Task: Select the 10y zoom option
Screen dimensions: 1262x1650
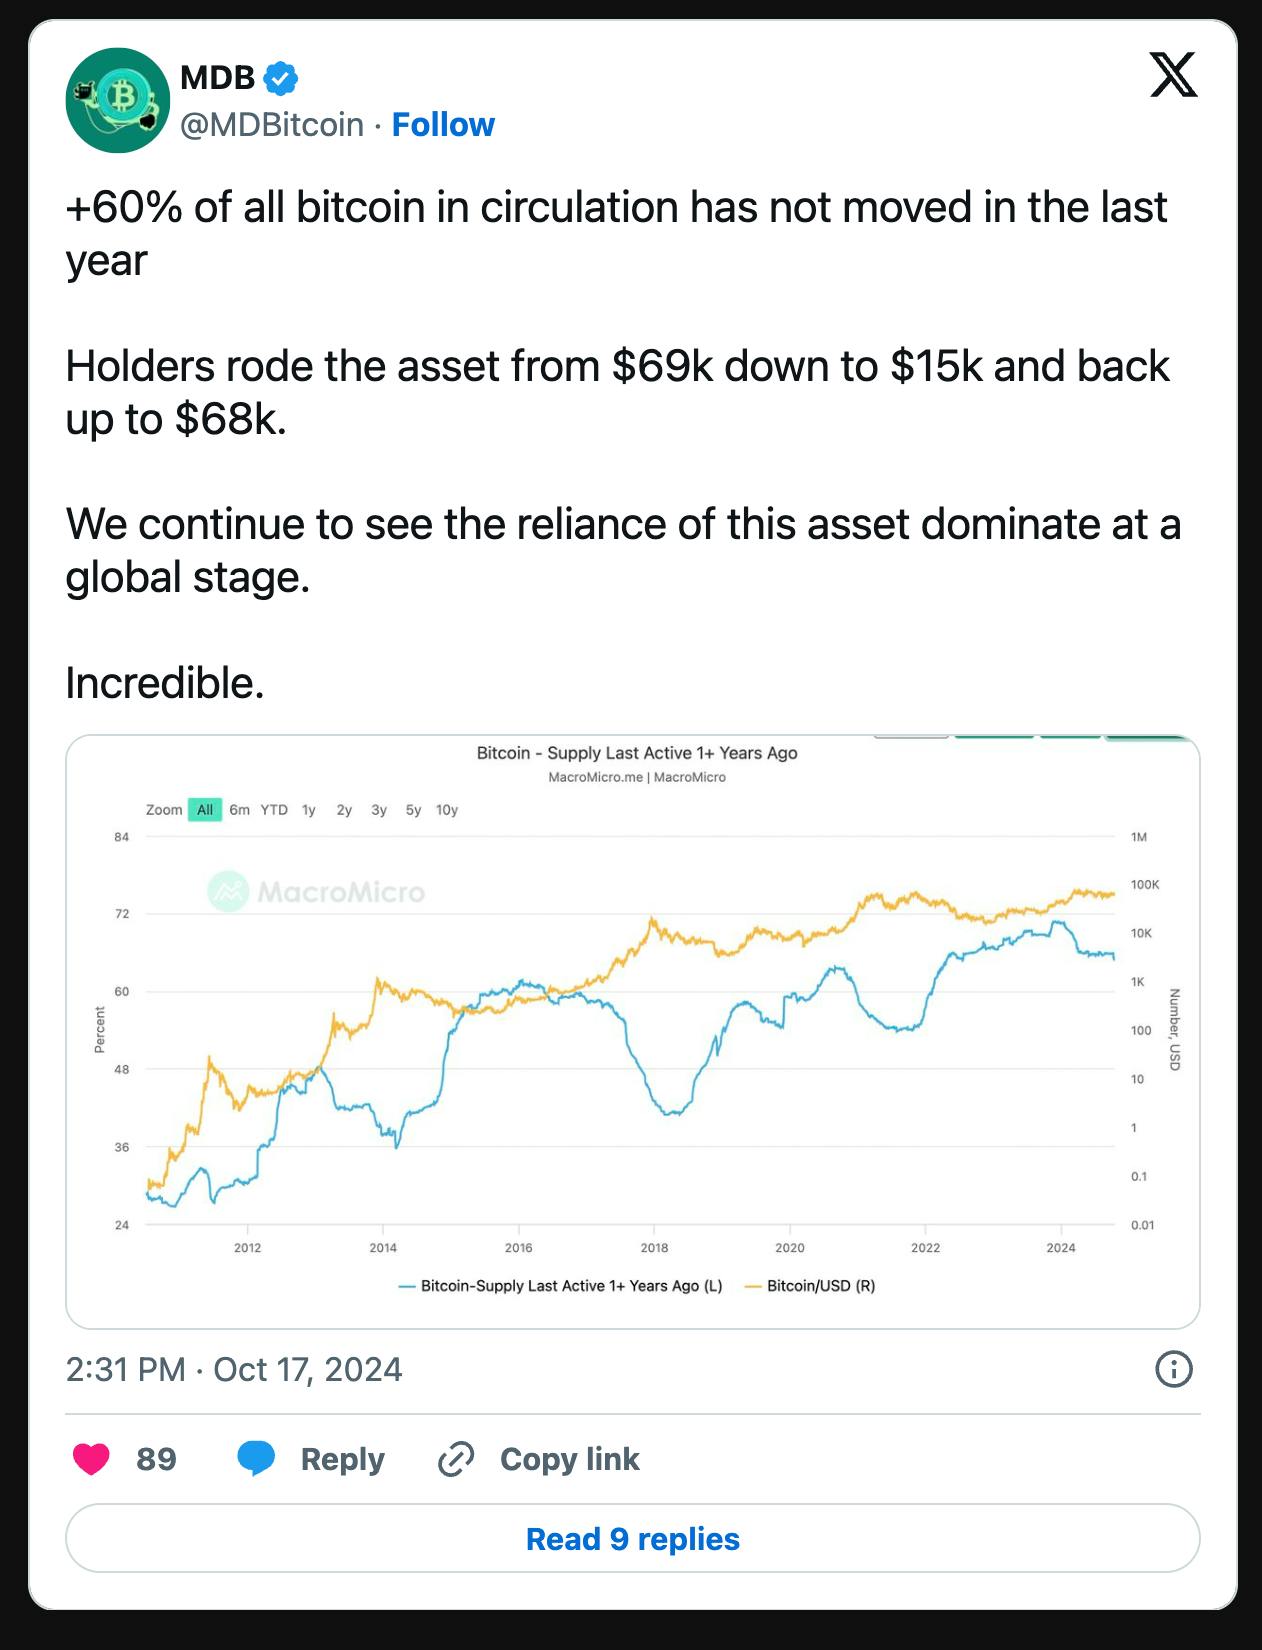Action: click(x=447, y=809)
